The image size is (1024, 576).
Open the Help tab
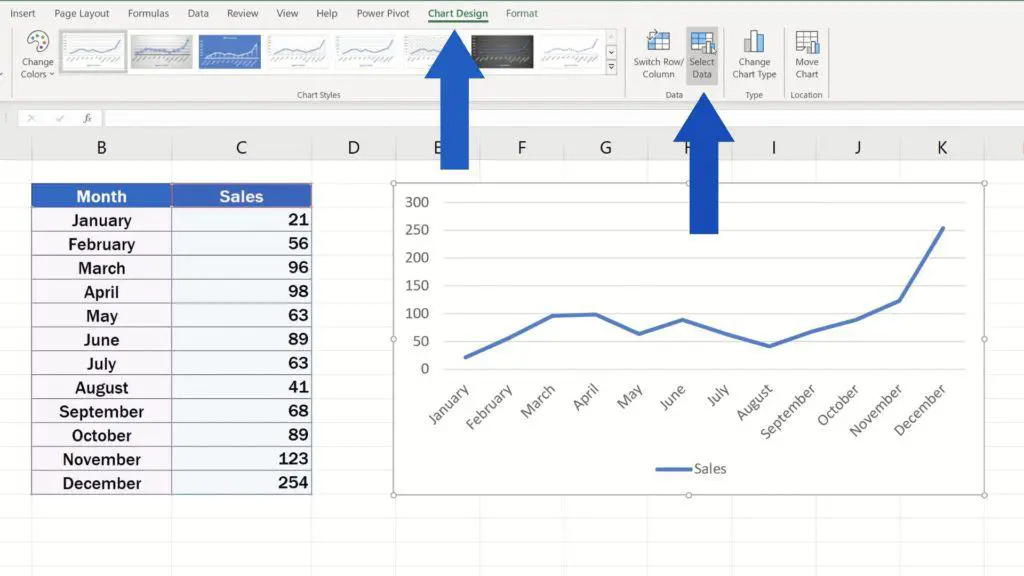[x=327, y=13]
